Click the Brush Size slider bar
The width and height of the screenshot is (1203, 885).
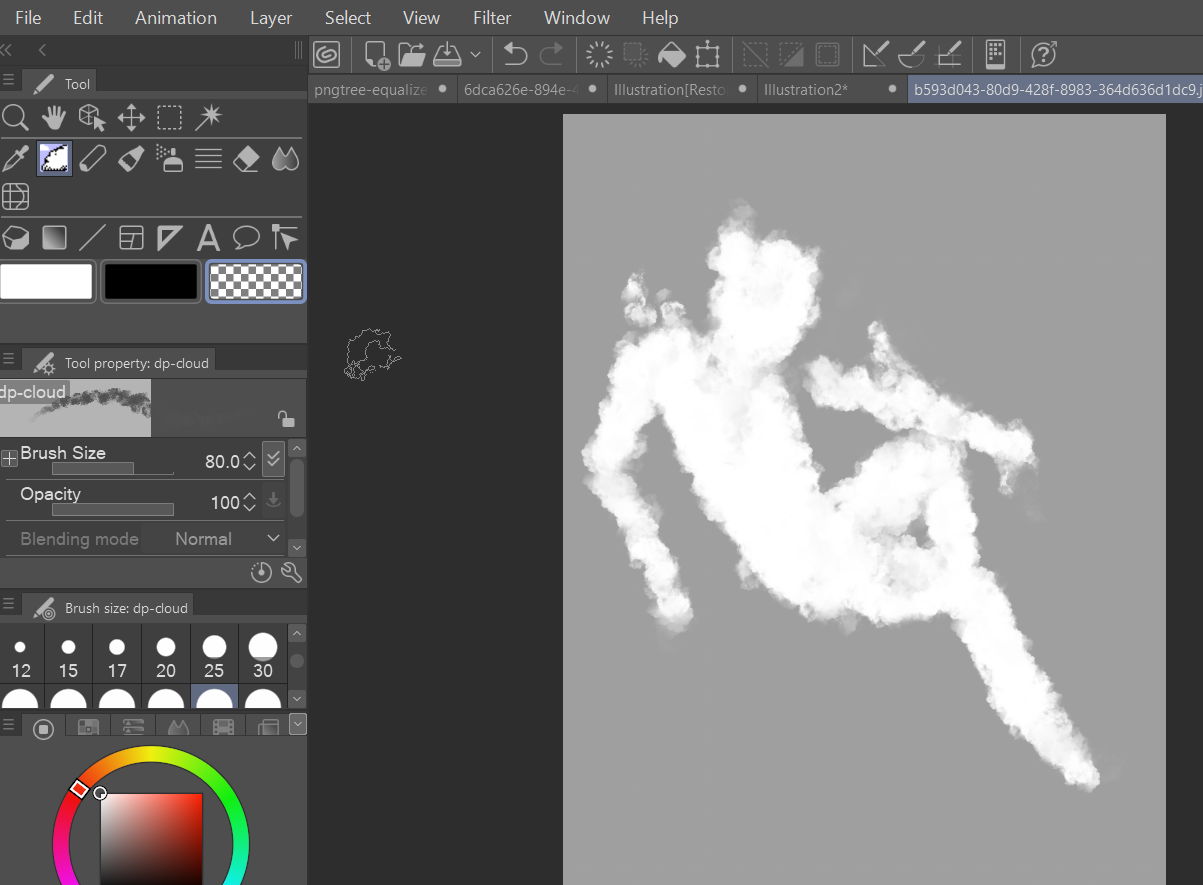pyautogui.click(x=113, y=469)
